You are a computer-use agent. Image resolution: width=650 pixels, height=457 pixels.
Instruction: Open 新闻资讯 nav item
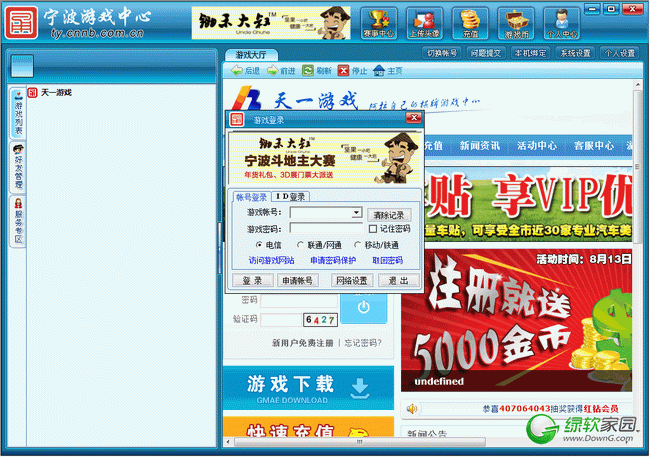[479, 146]
